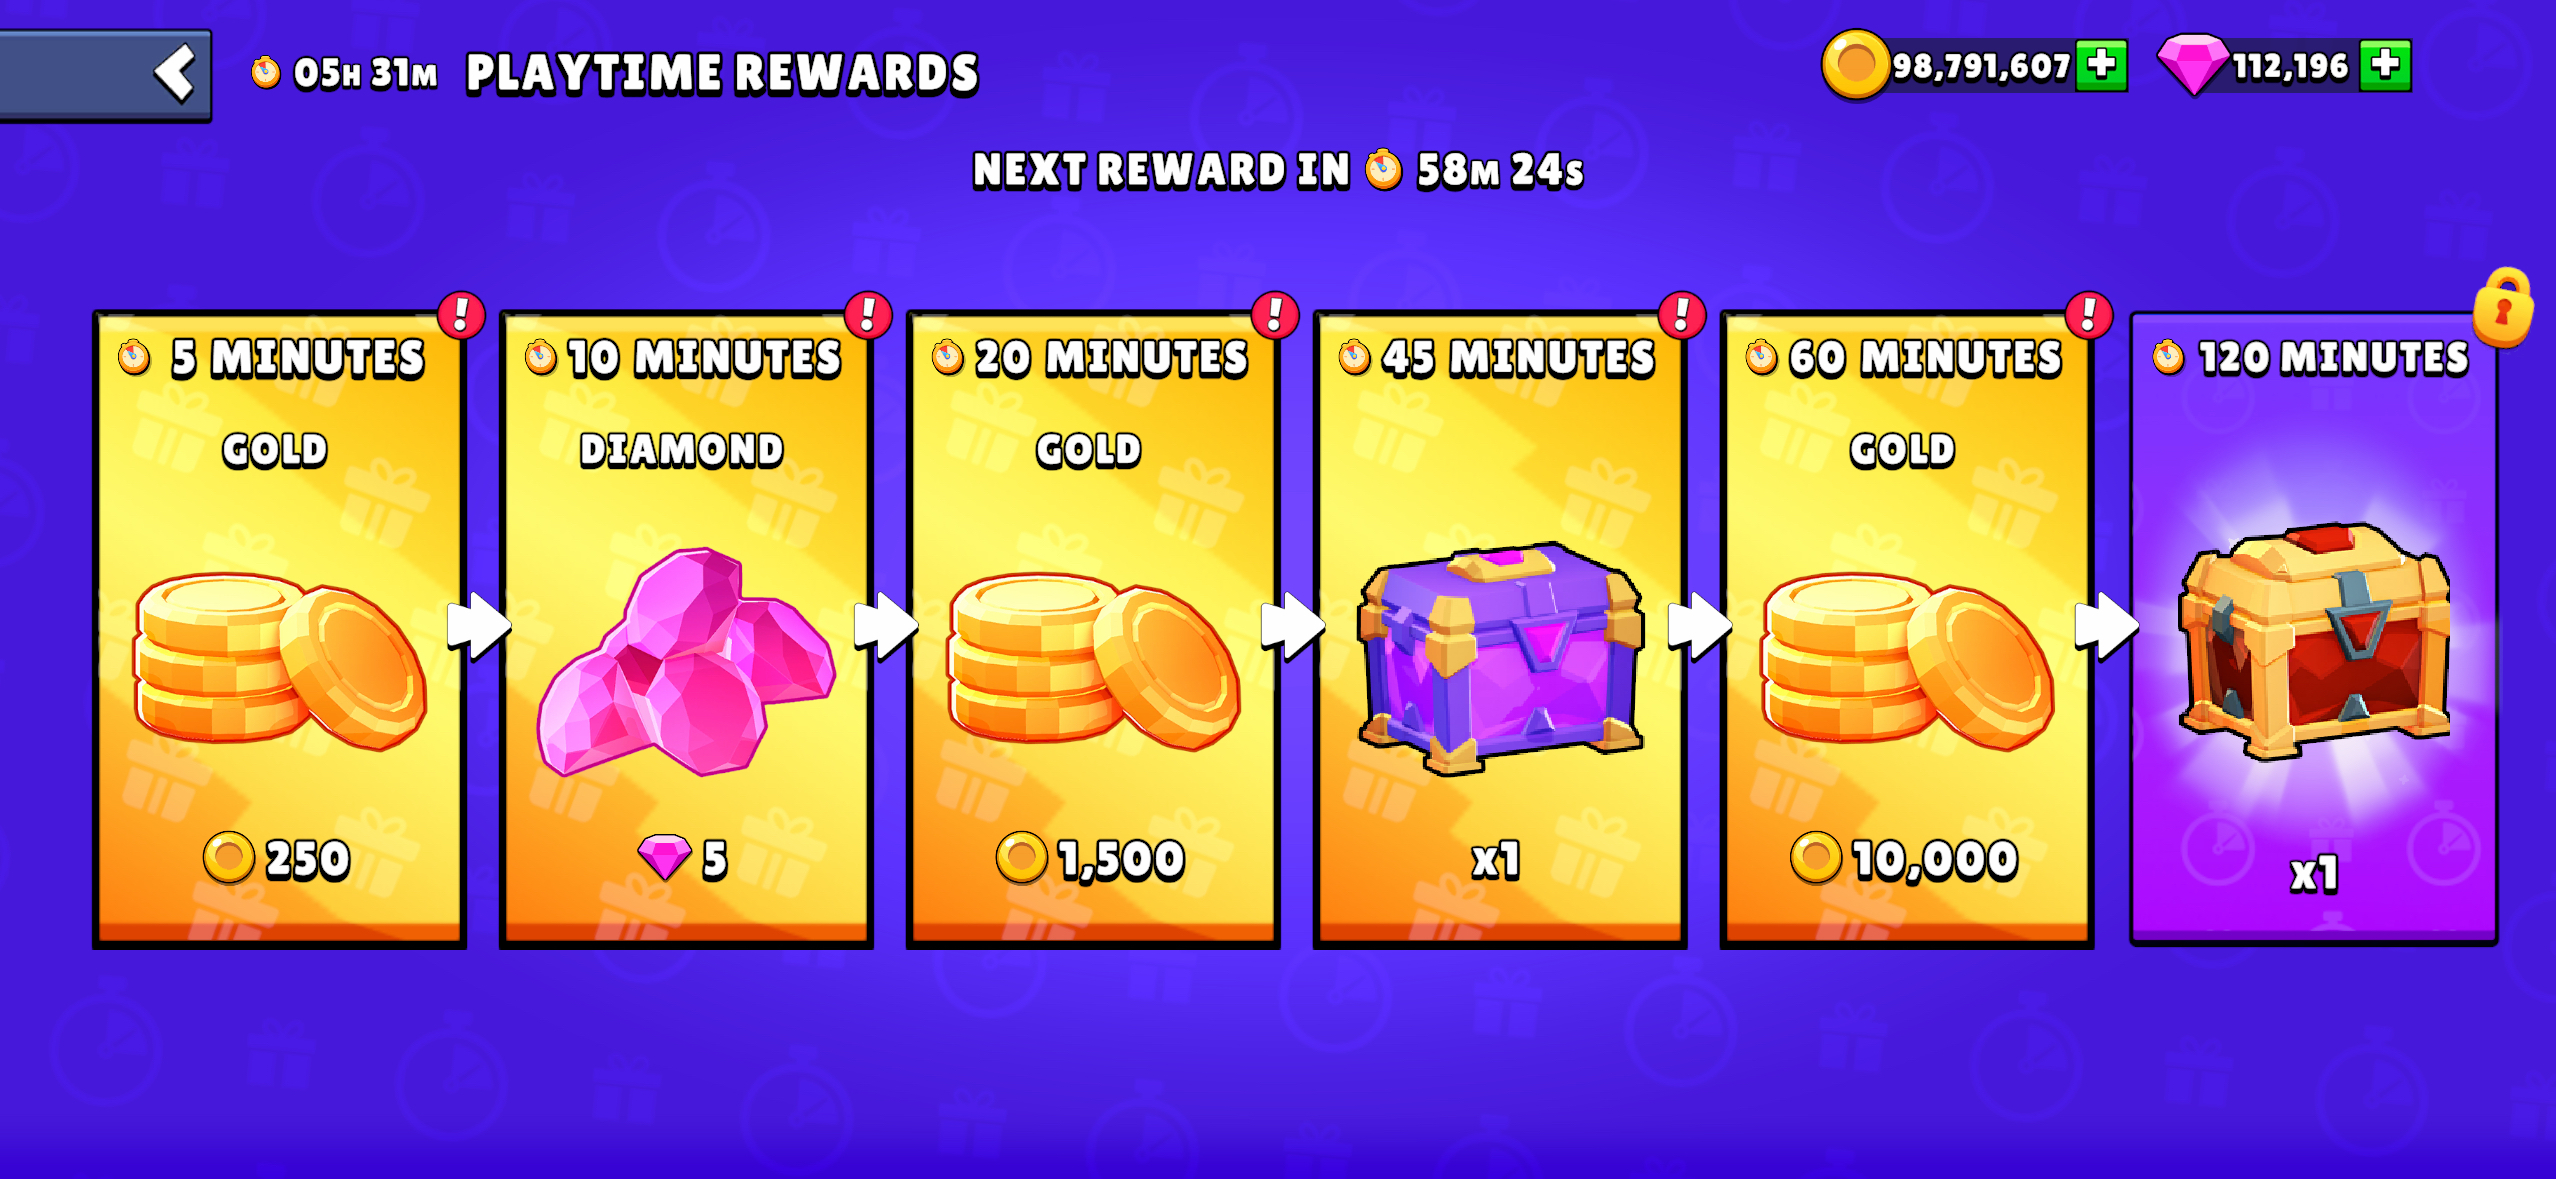The width and height of the screenshot is (2556, 1179).
Task: Claim the 20 minutes gold reward
Action: (x=1093, y=629)
